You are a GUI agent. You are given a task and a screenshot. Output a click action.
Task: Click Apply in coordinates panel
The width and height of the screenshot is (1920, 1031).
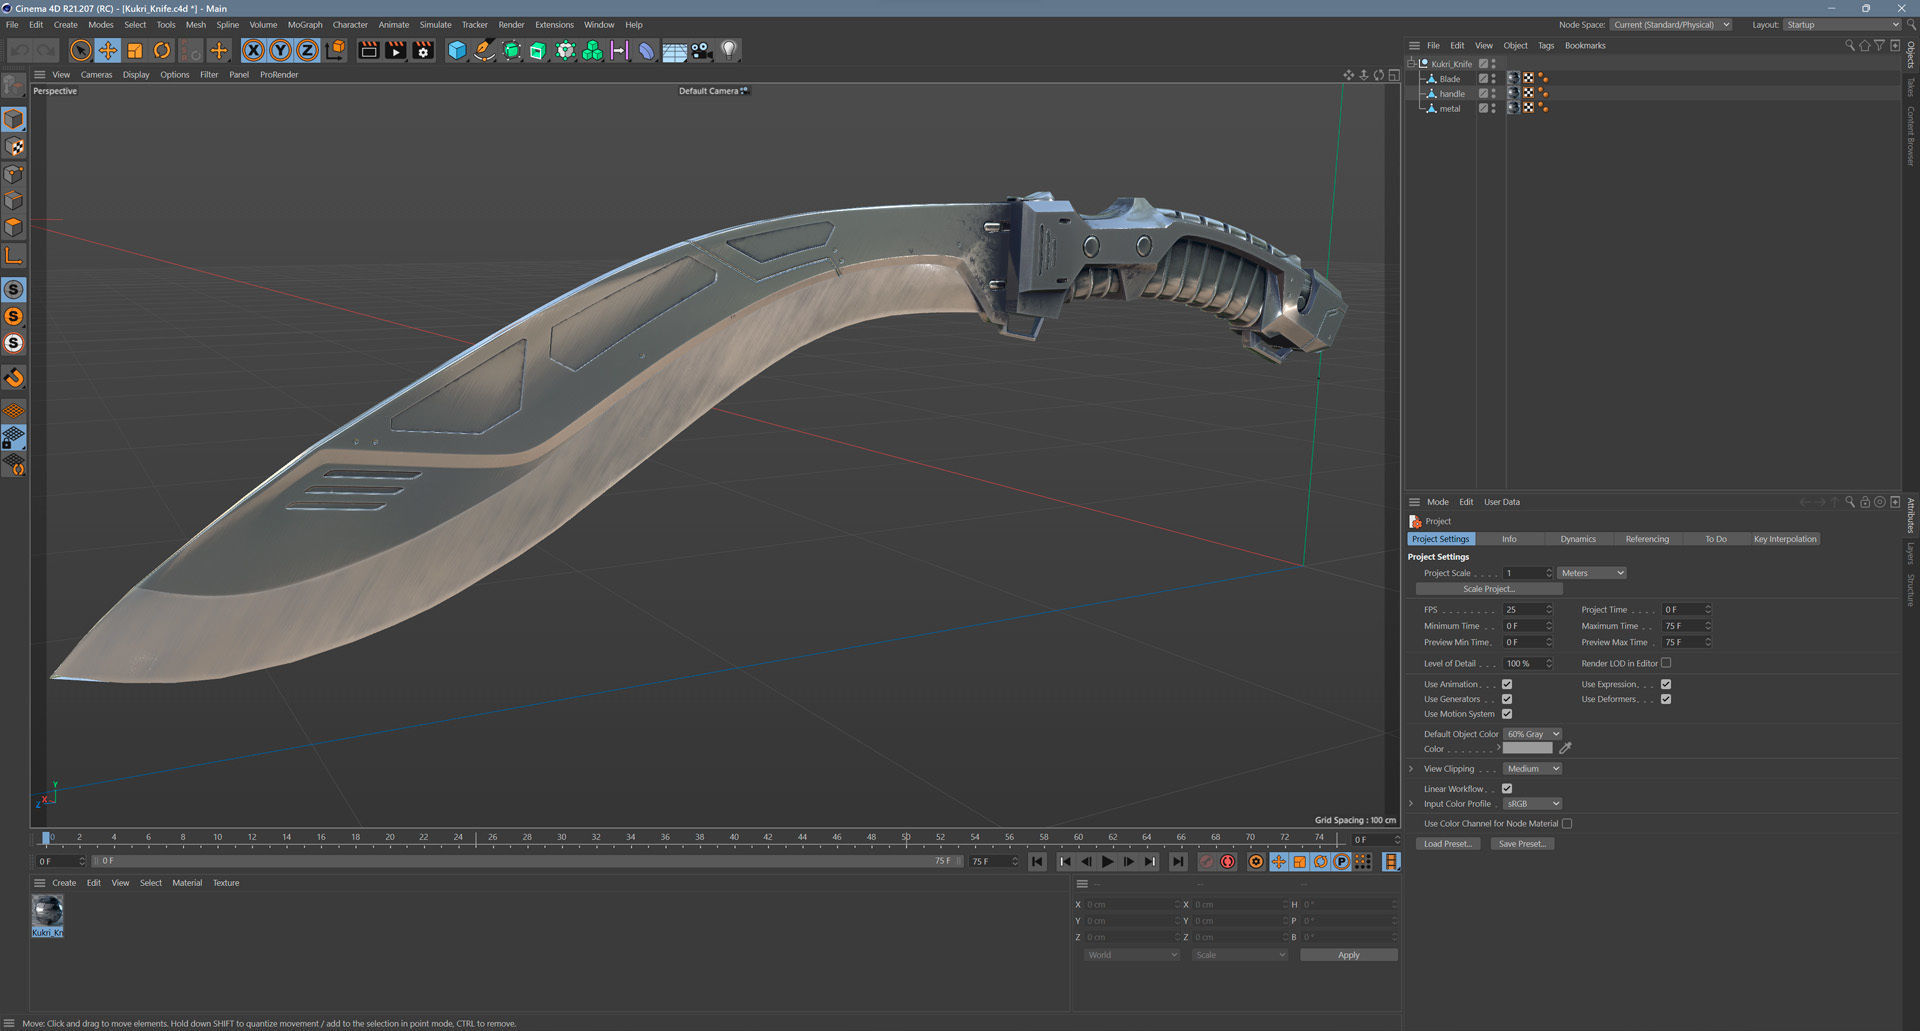[1348, 955]
